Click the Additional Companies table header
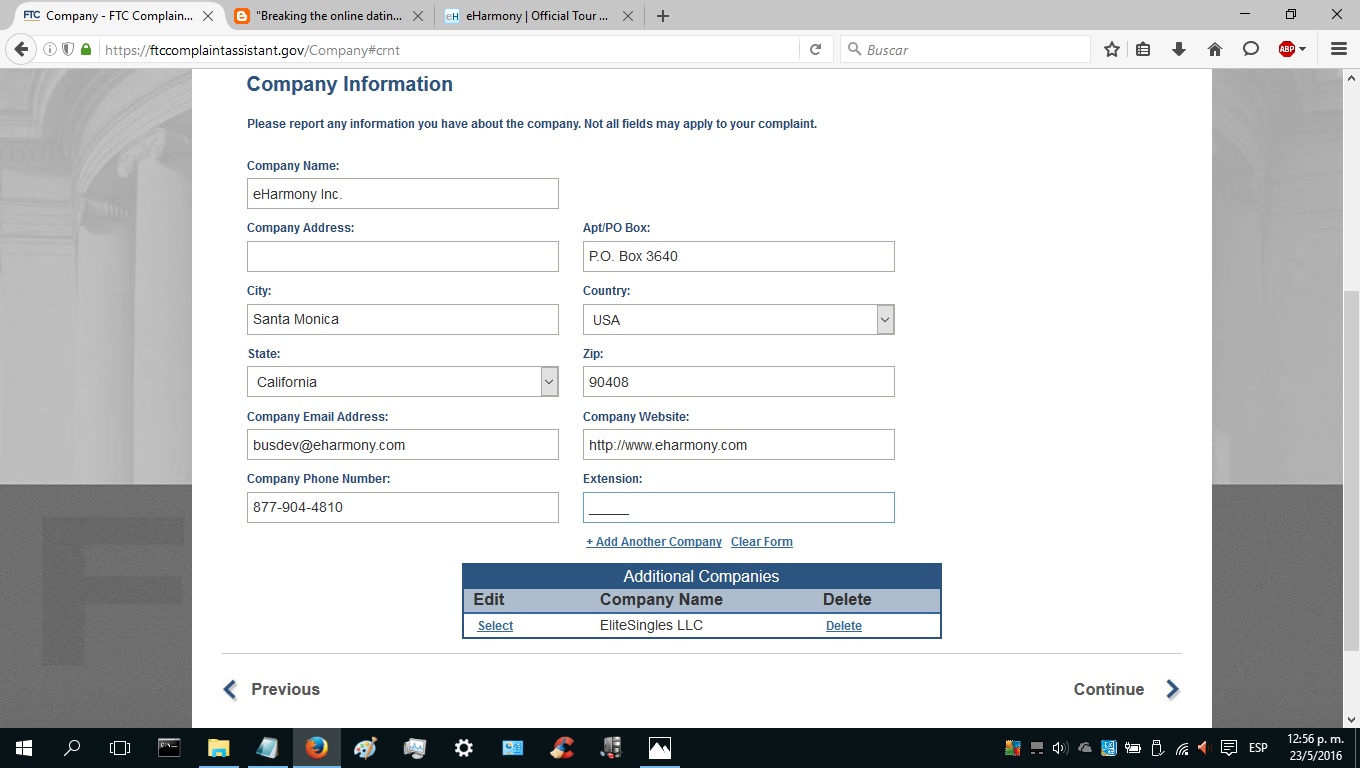 [x=701, y=576]
